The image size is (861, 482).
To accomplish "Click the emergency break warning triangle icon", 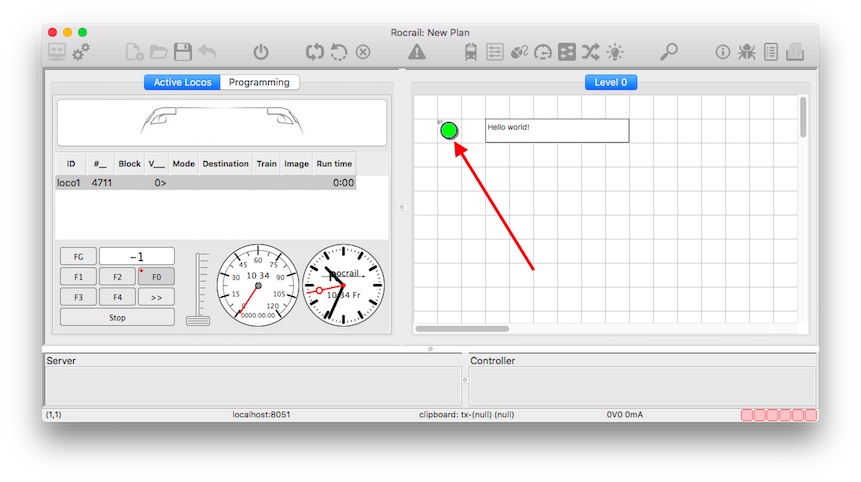I will (417, 52).
